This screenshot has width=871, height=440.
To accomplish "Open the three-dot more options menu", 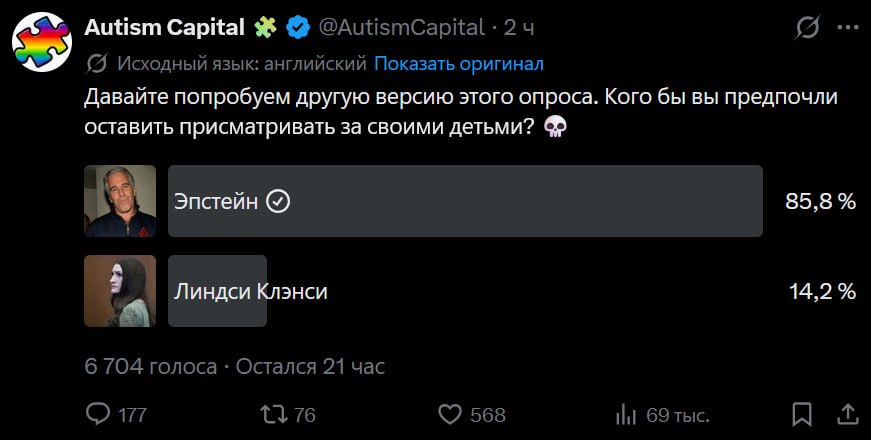I will [848, 28].
